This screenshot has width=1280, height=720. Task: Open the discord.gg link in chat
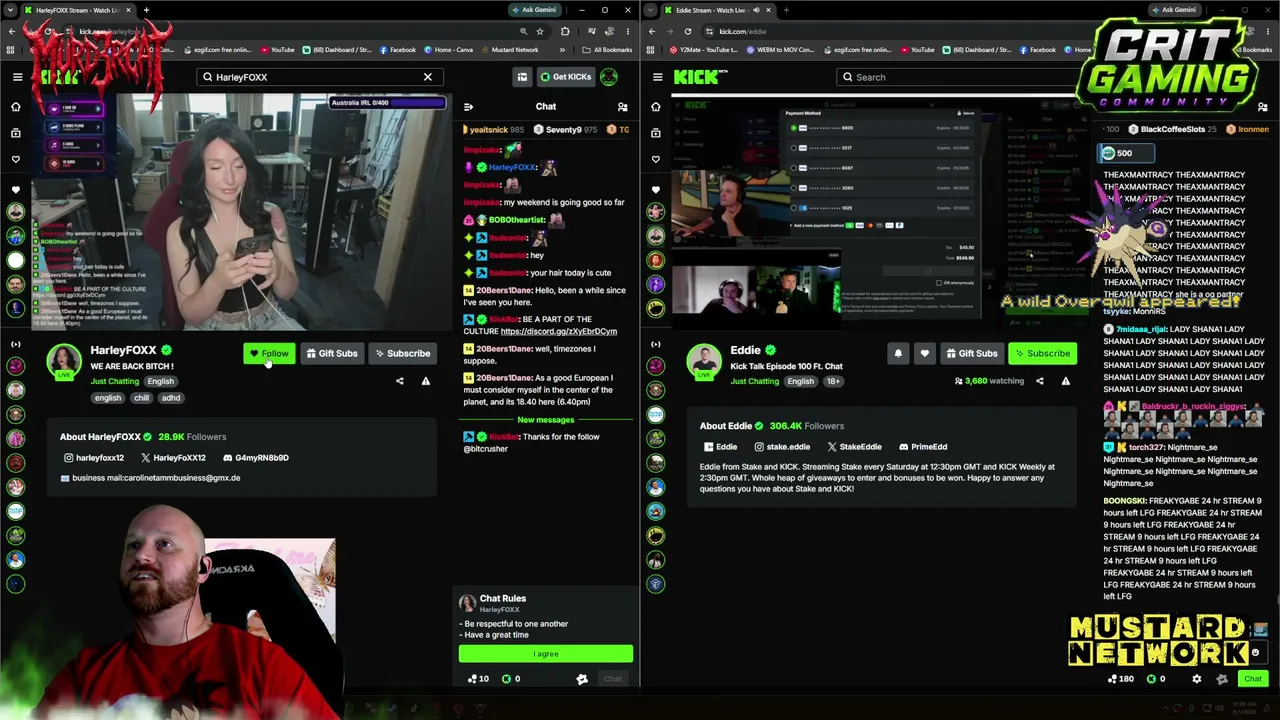558,331
